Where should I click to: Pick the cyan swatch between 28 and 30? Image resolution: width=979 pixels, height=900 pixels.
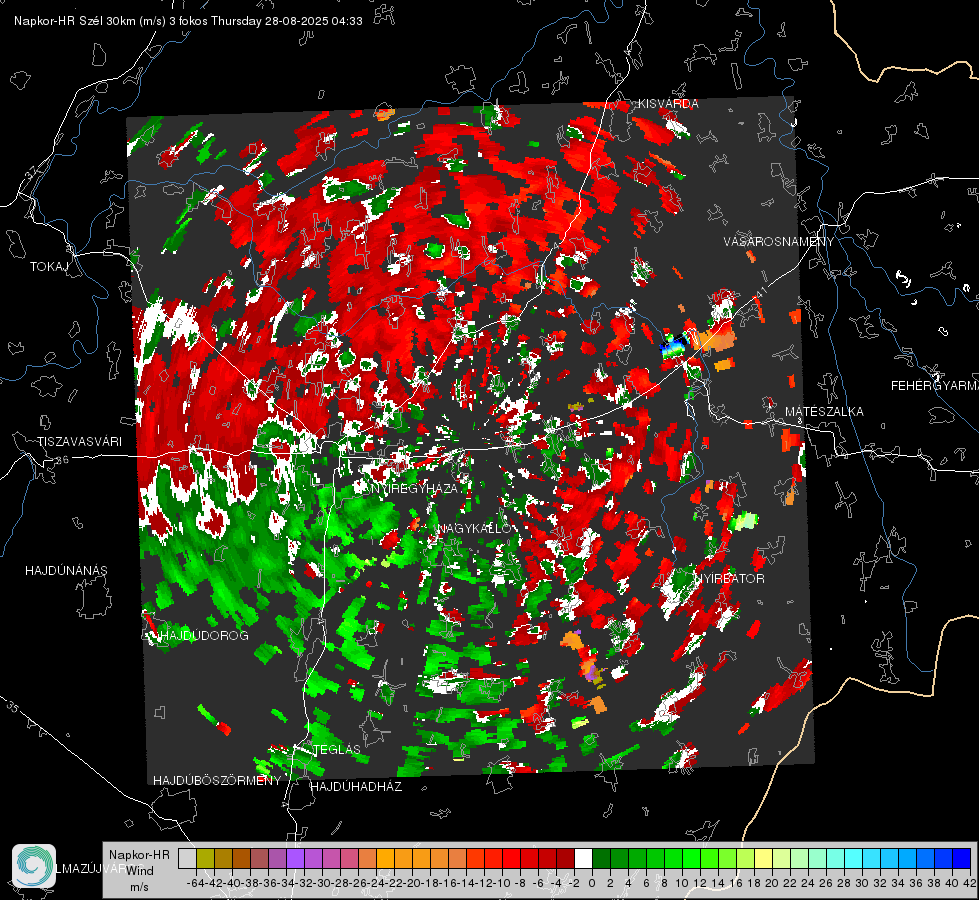click(x=853, y=858)
